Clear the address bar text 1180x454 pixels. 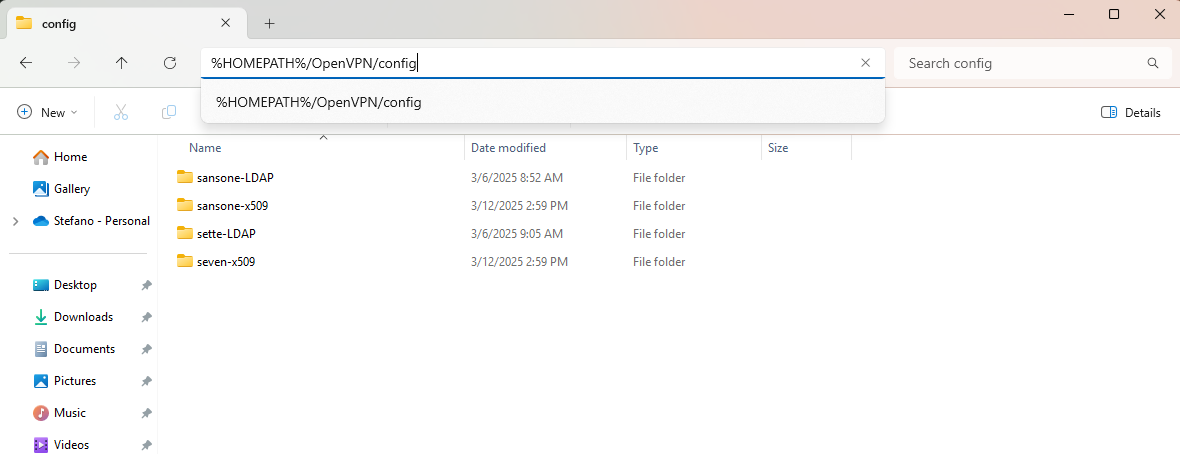click(865, 63)
